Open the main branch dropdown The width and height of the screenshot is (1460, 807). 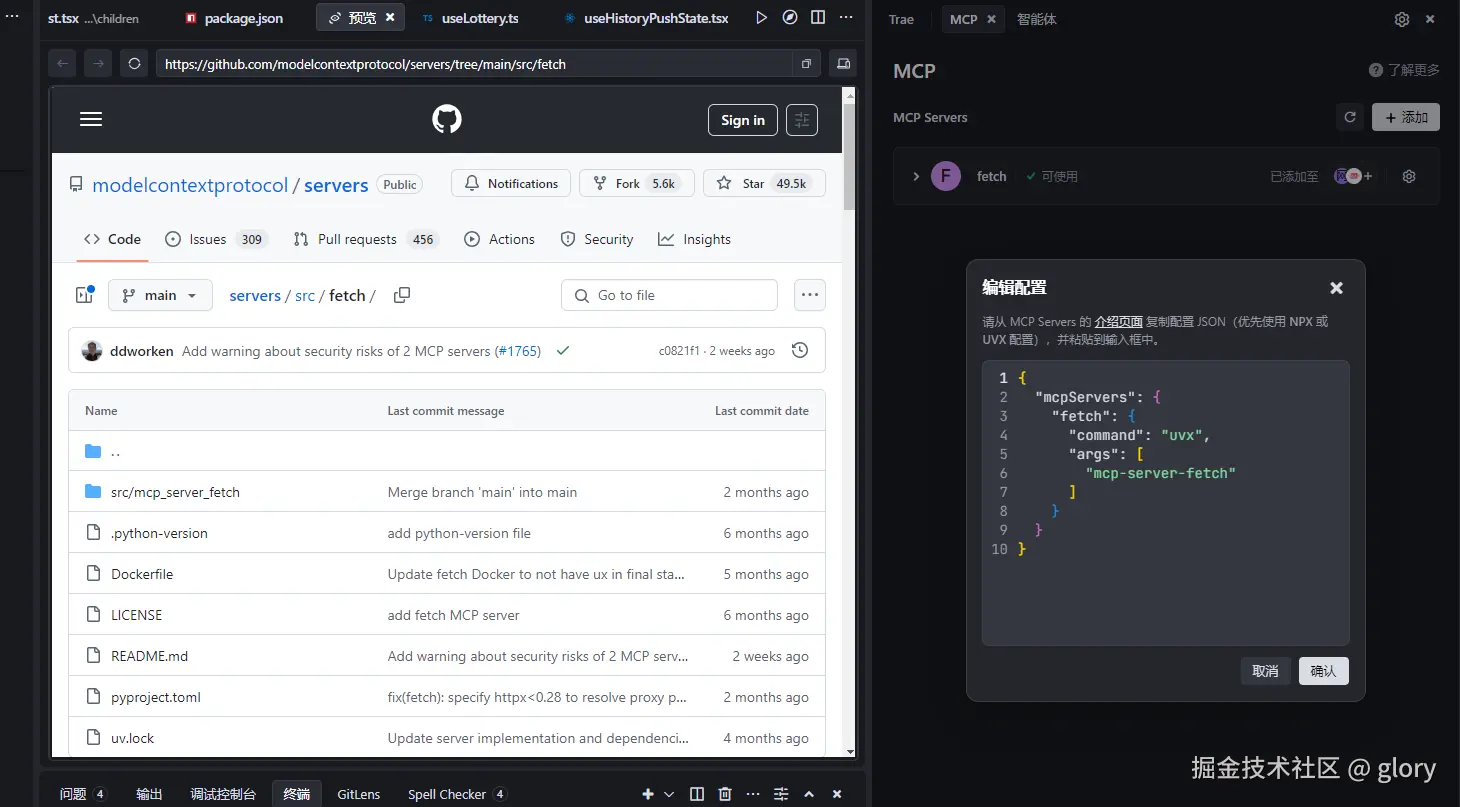(x=160, y=295)
